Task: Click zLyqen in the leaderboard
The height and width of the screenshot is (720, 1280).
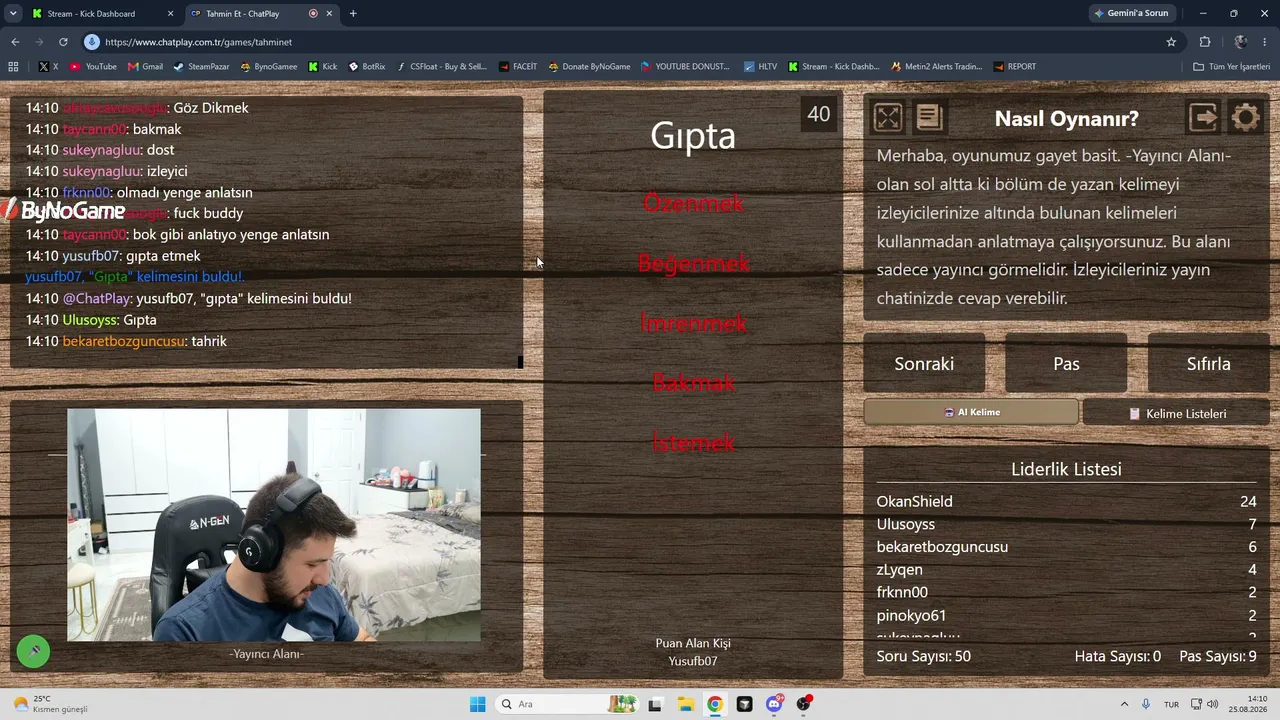Action: 899,570
